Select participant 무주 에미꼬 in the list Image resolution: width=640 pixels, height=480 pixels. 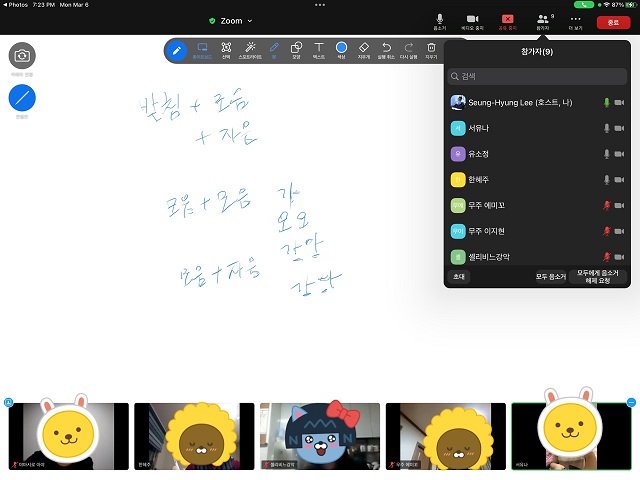[537, 205]
